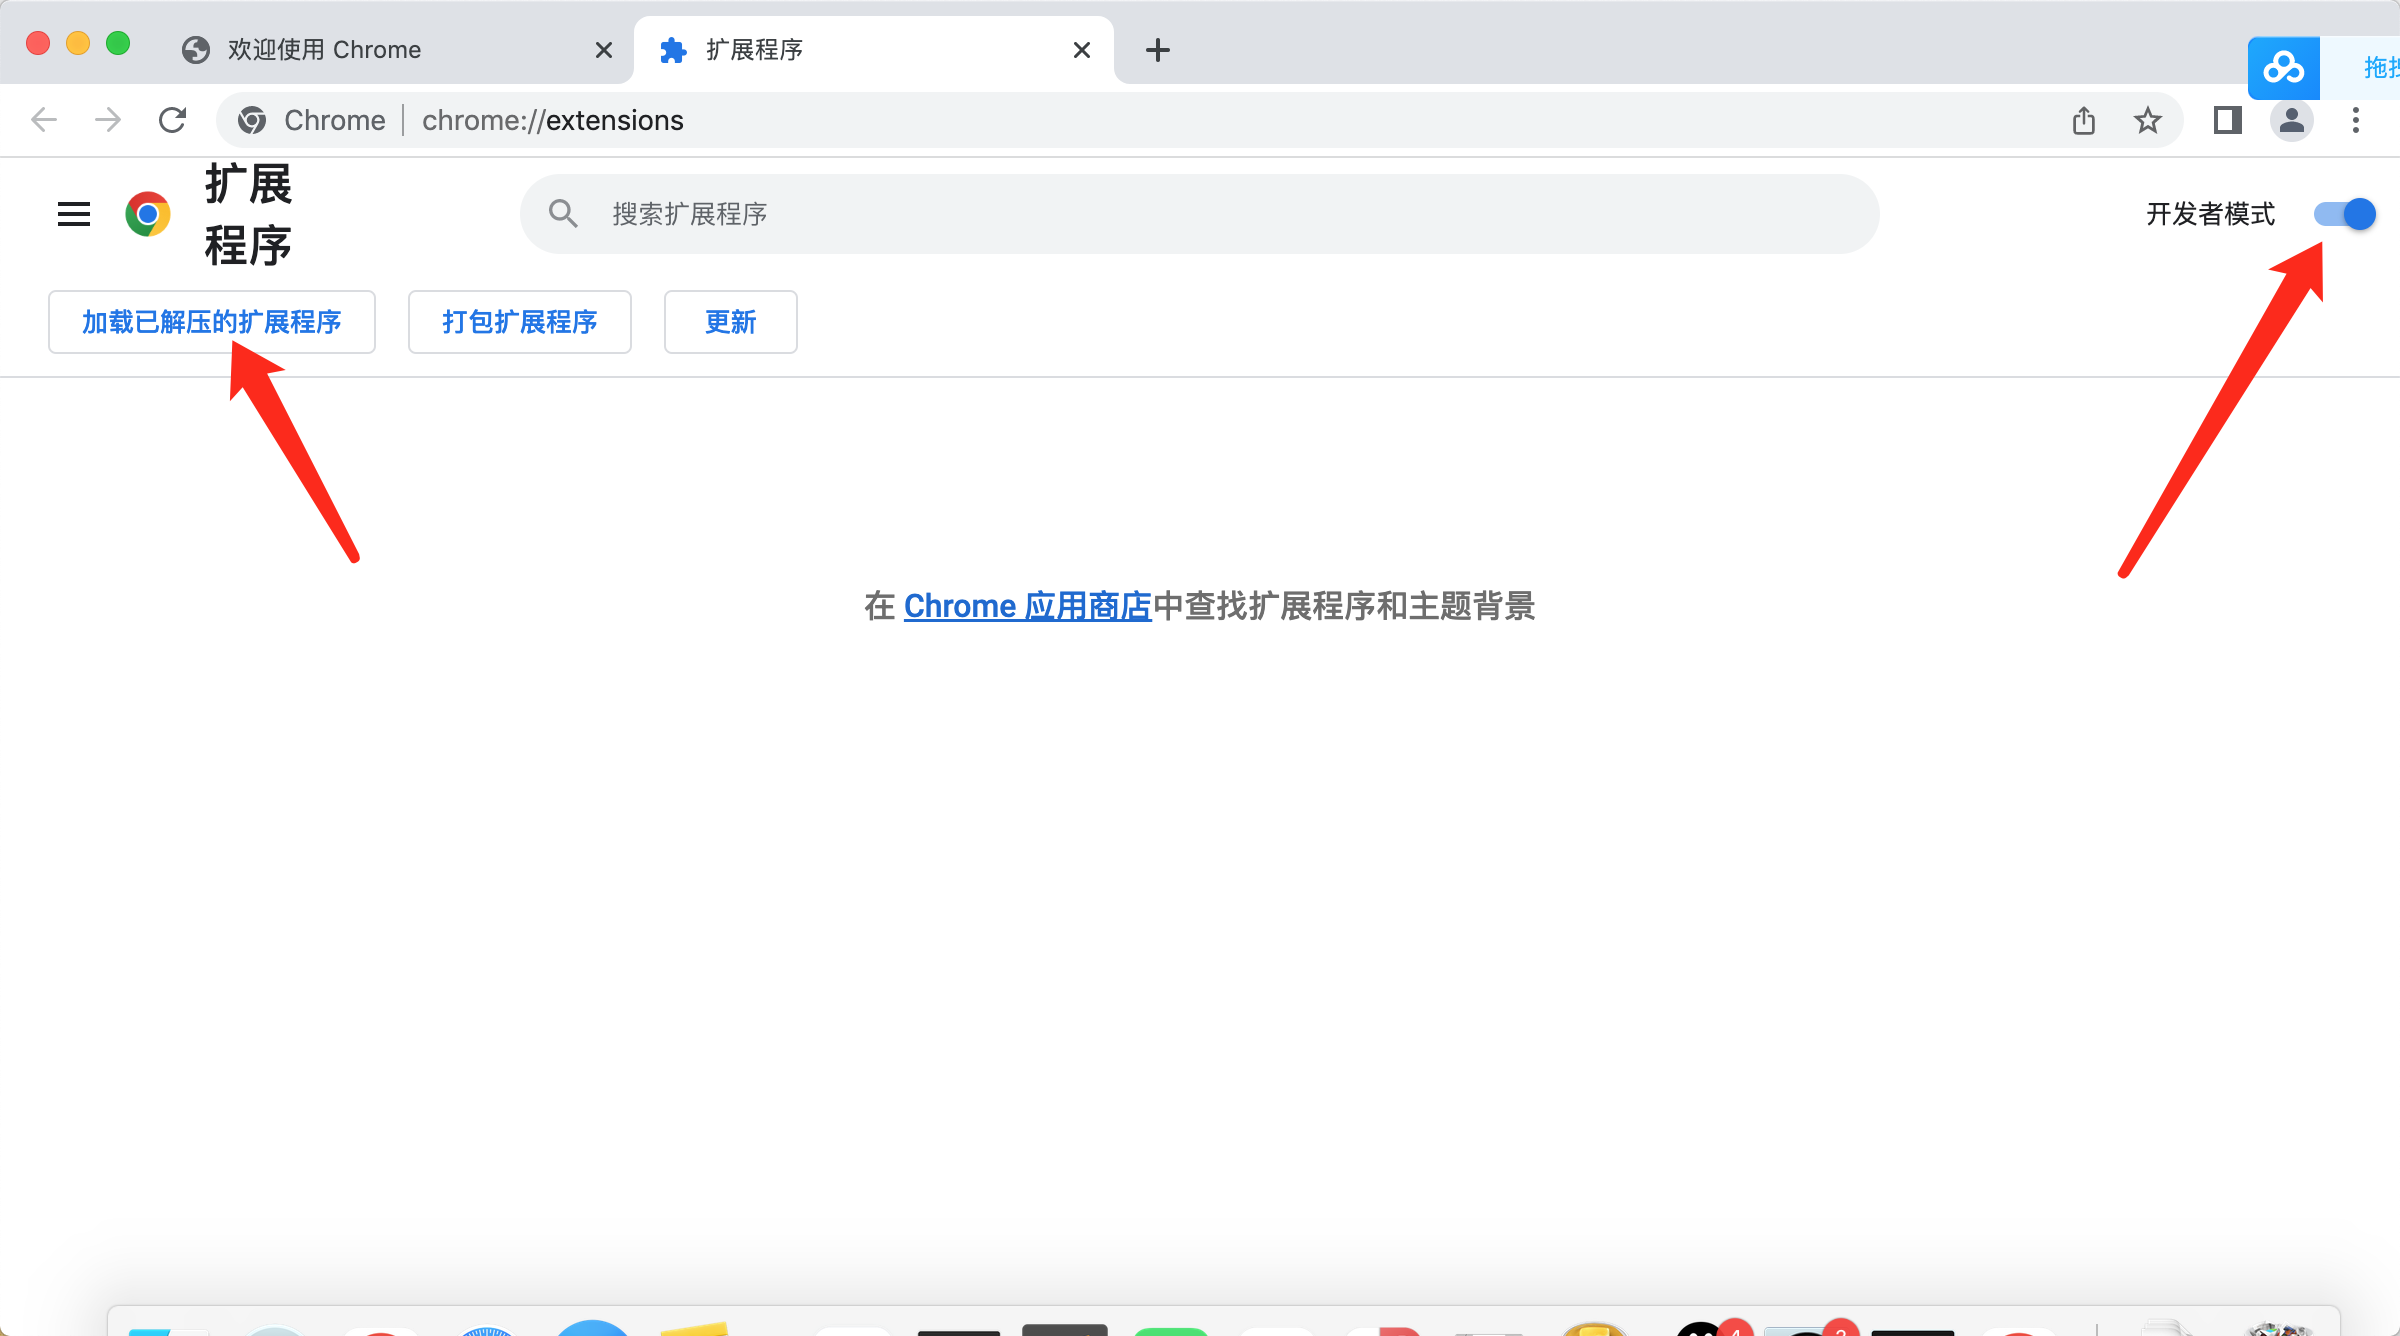
Task: Click the 搜索扩展程序 search field
Action: click(x=1200, y=214)
